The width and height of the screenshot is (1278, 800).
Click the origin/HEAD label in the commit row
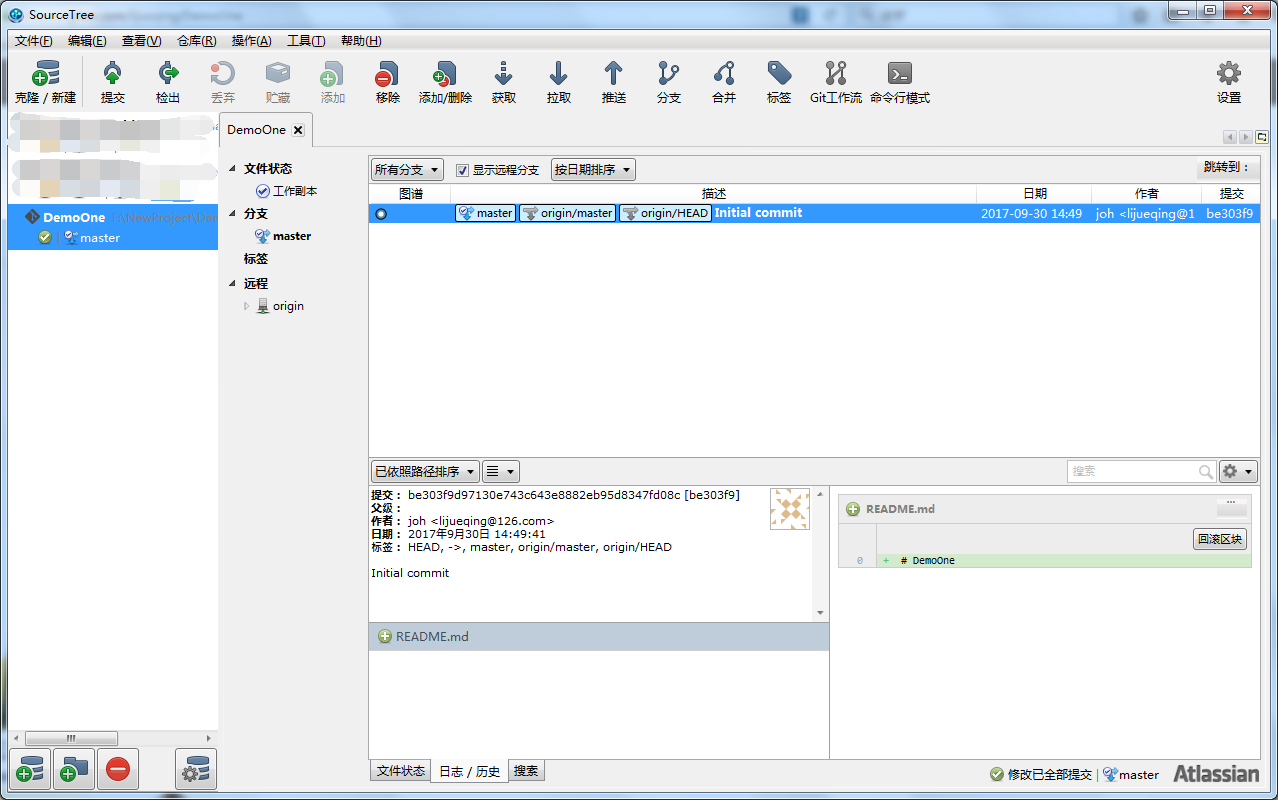[665, 213]
